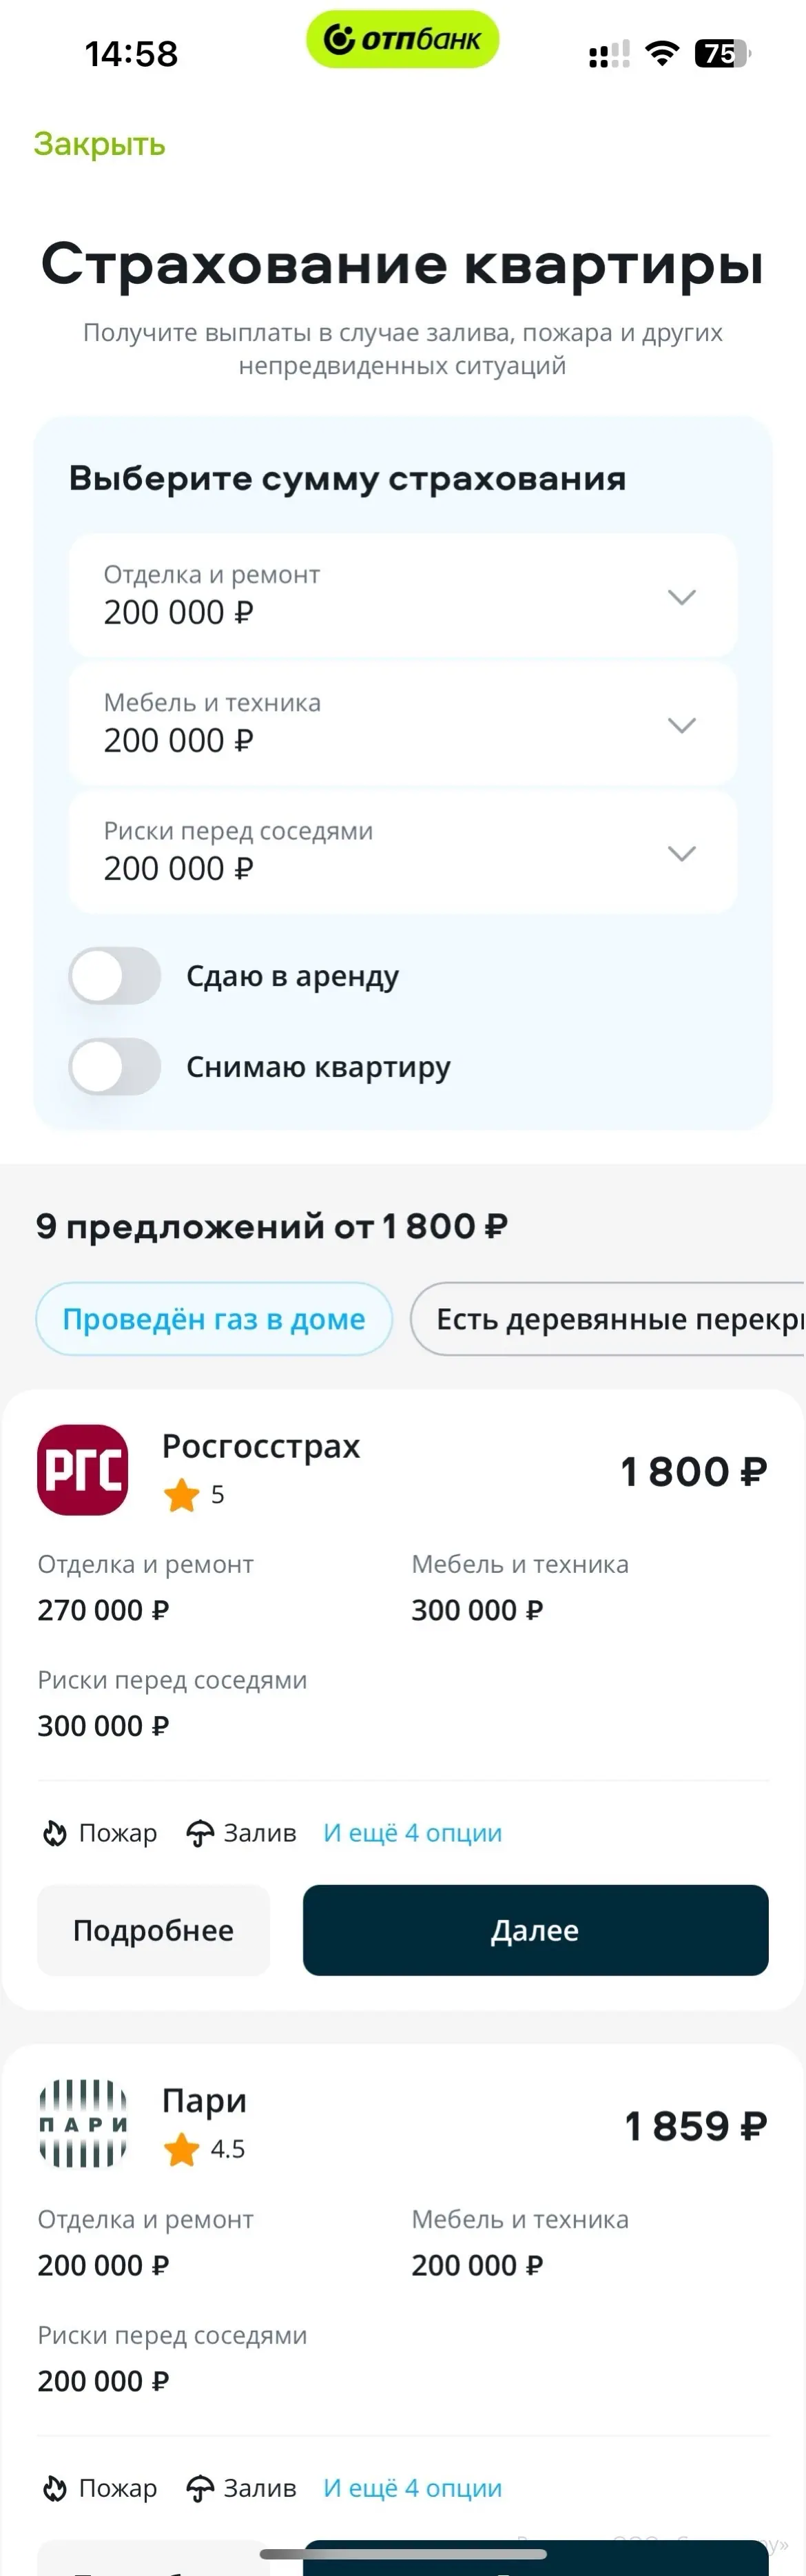Tap the OTP Bank logo badge

pyautogui.click(x=402, y=40)
